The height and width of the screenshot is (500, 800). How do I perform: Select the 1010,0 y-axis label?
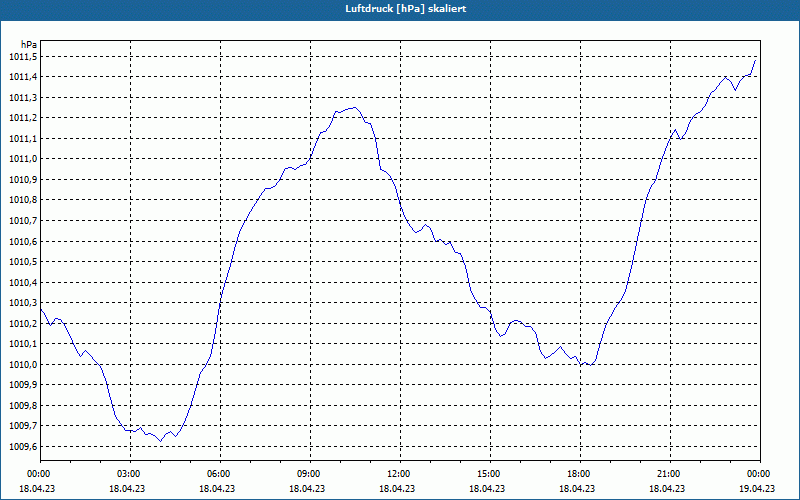click(23, 364)
